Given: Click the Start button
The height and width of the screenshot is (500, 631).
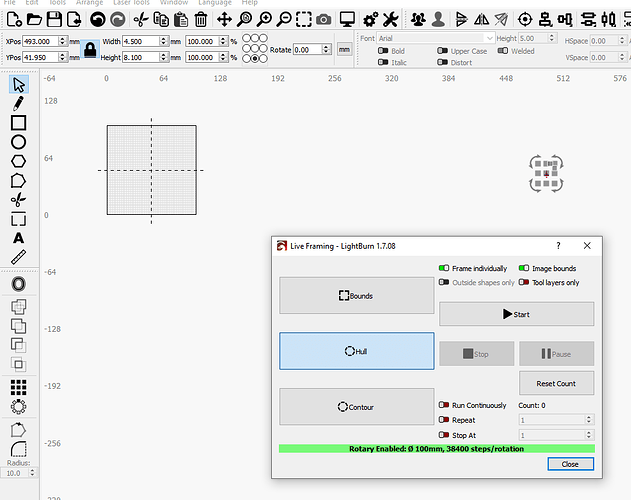Looking at the screenshot, I should click(x=516, y=314).
